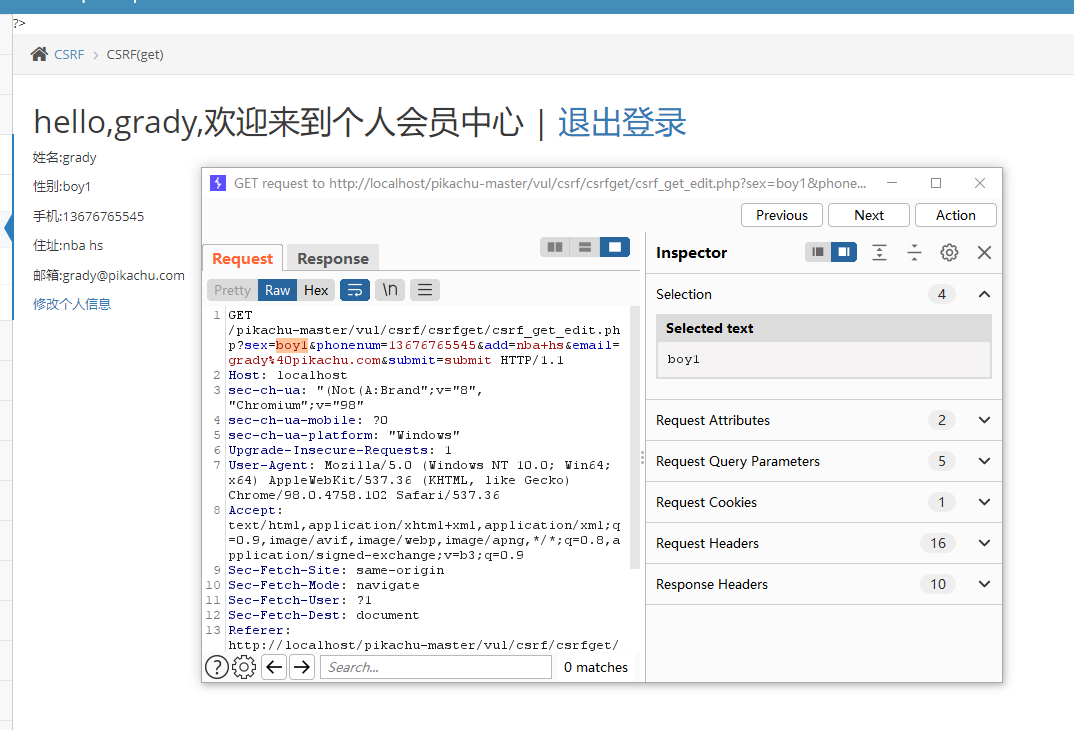
Task: Go to previous search match arrow
Action: [274, 667]
